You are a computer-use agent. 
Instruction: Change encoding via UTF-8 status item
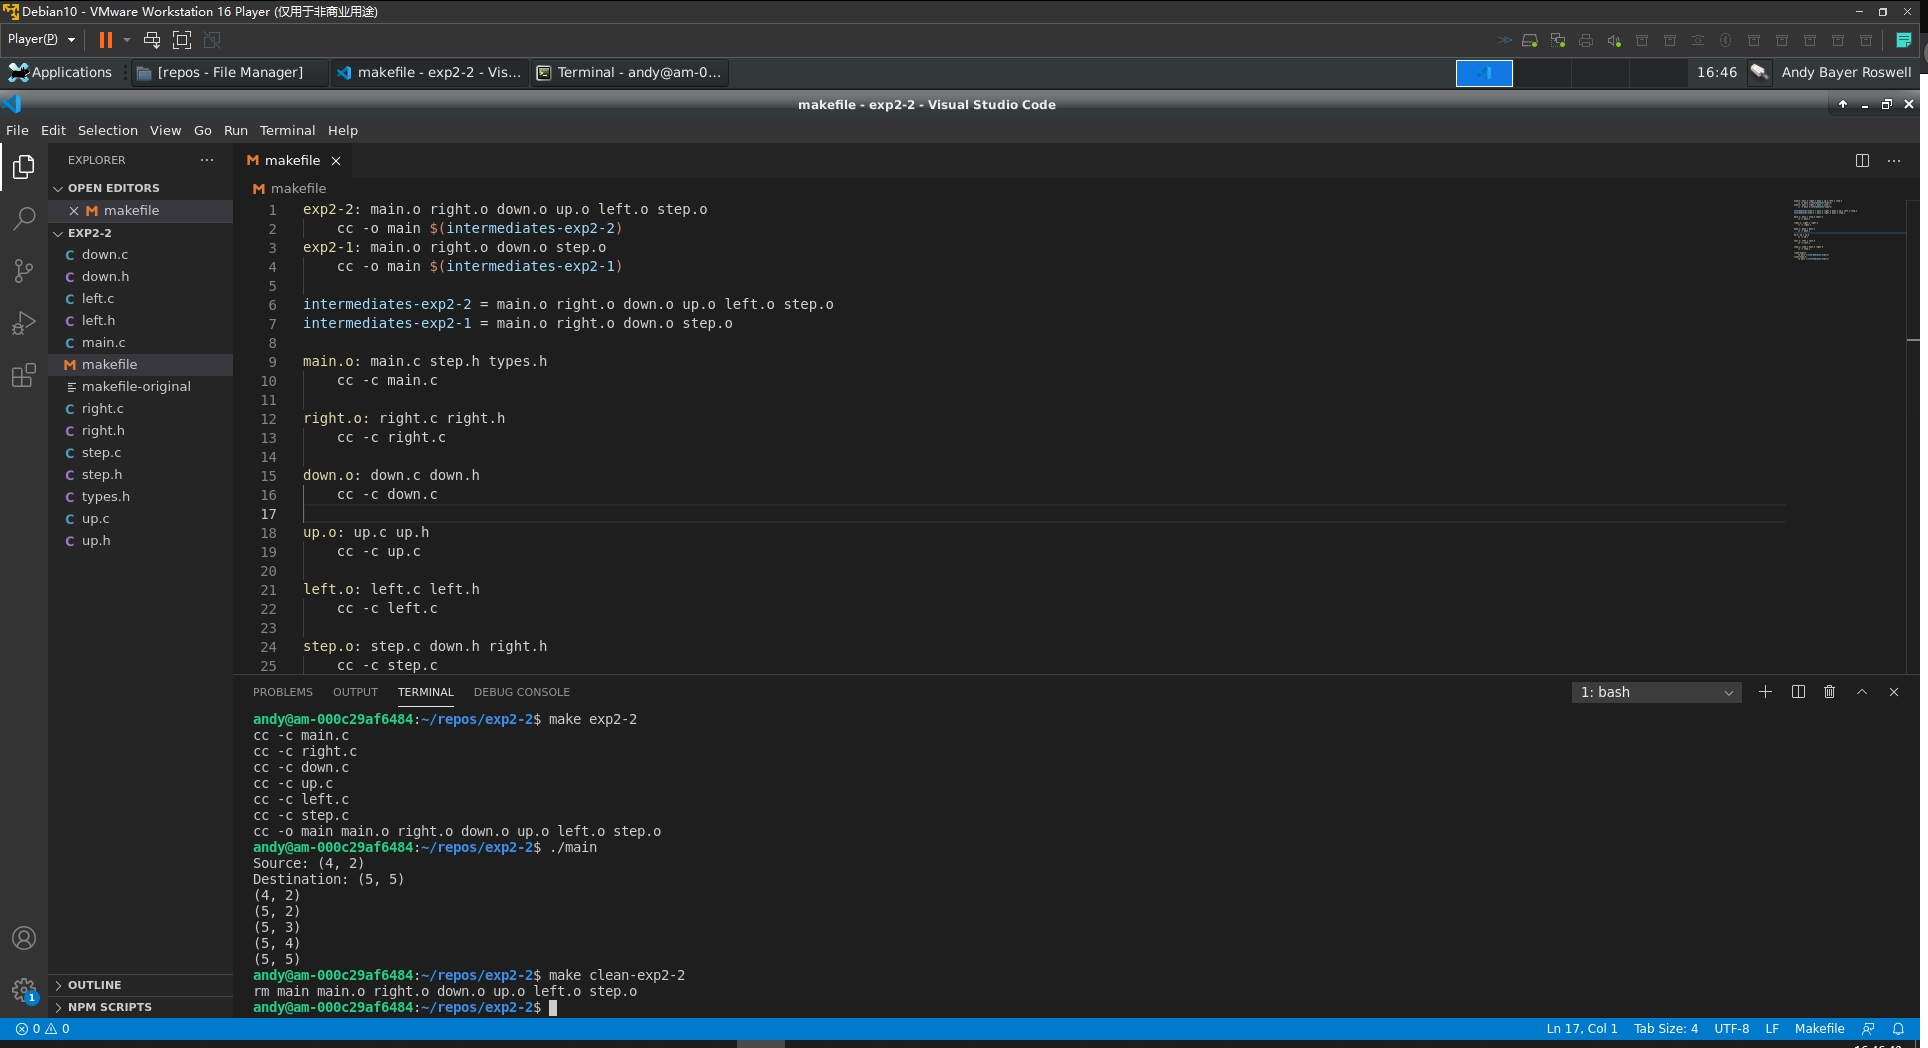(1732, 1029)
